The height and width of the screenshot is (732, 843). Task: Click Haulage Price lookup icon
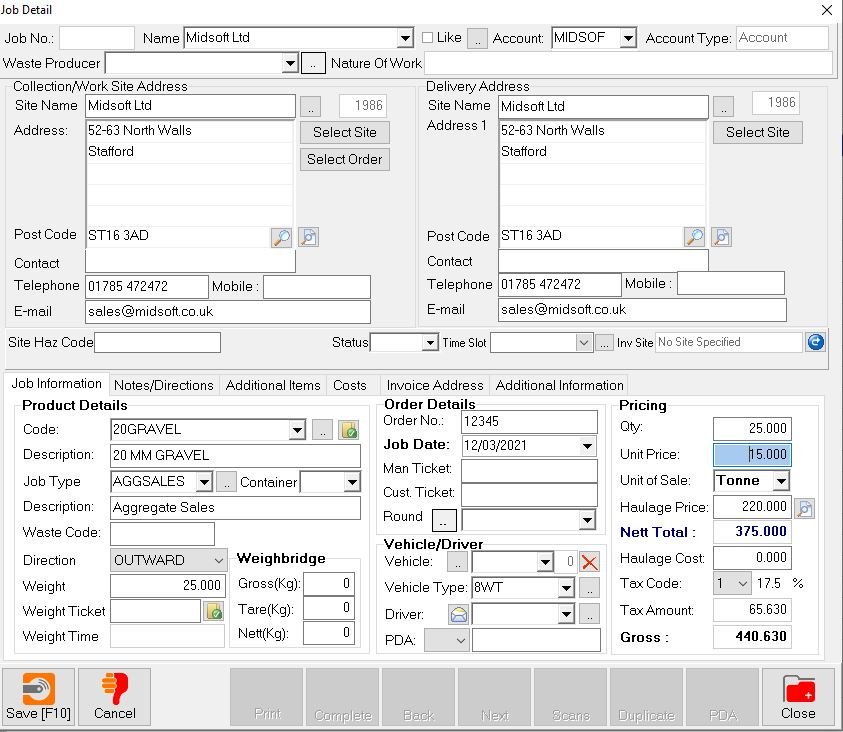pyautogui.click(x=805, y=508)
